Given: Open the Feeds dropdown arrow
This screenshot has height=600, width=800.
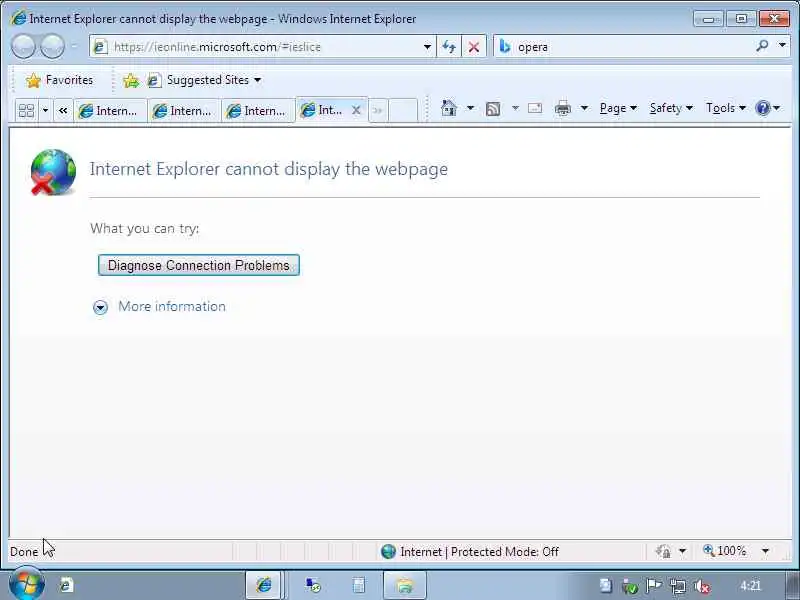Looking at the screenshot, I should [515, 108].
